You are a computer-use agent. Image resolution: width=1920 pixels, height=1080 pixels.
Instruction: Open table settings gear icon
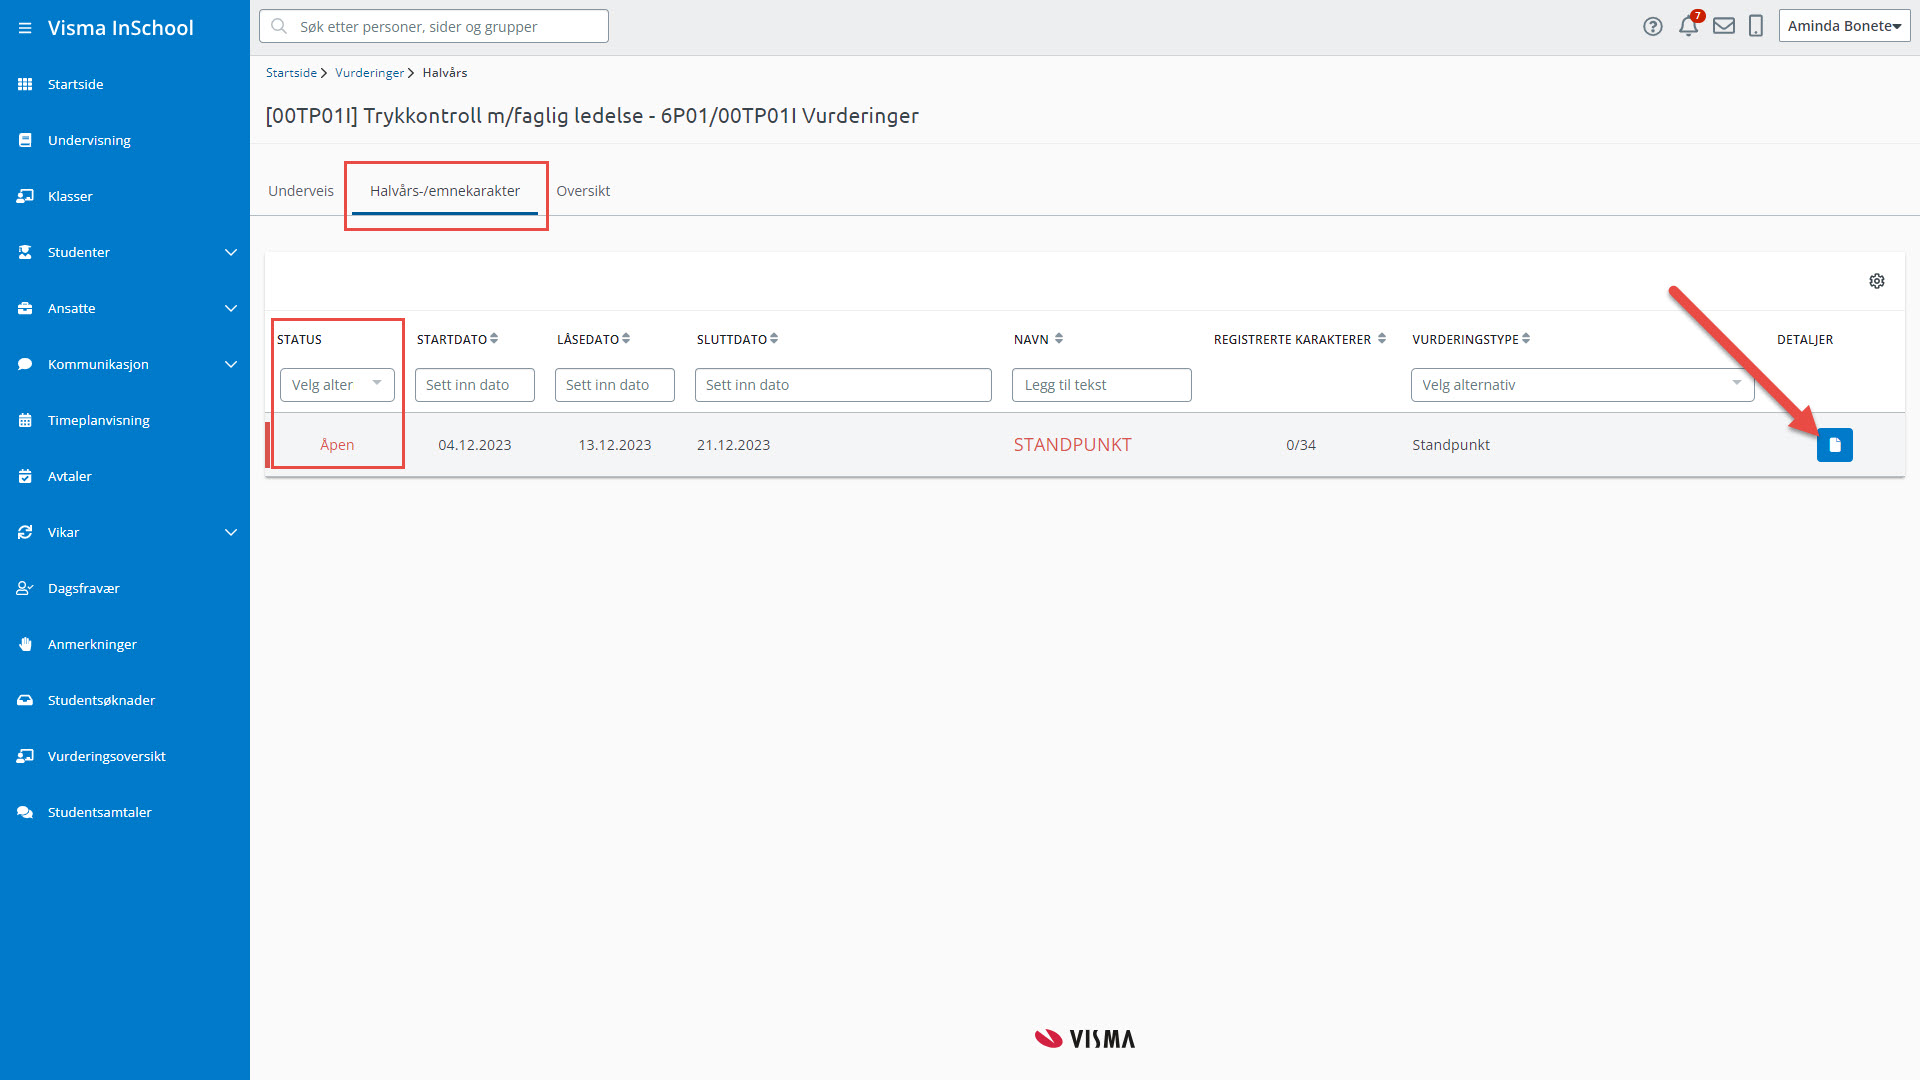point(1877,281)
